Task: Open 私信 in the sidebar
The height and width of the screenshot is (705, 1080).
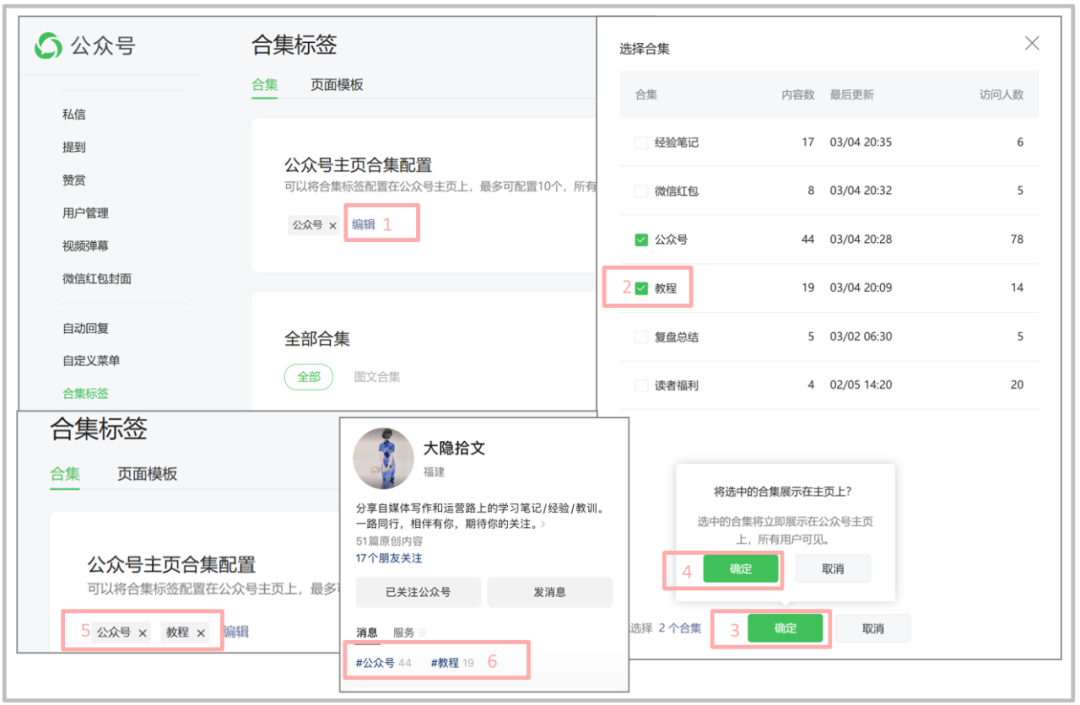Action: (x=74, y=114)
